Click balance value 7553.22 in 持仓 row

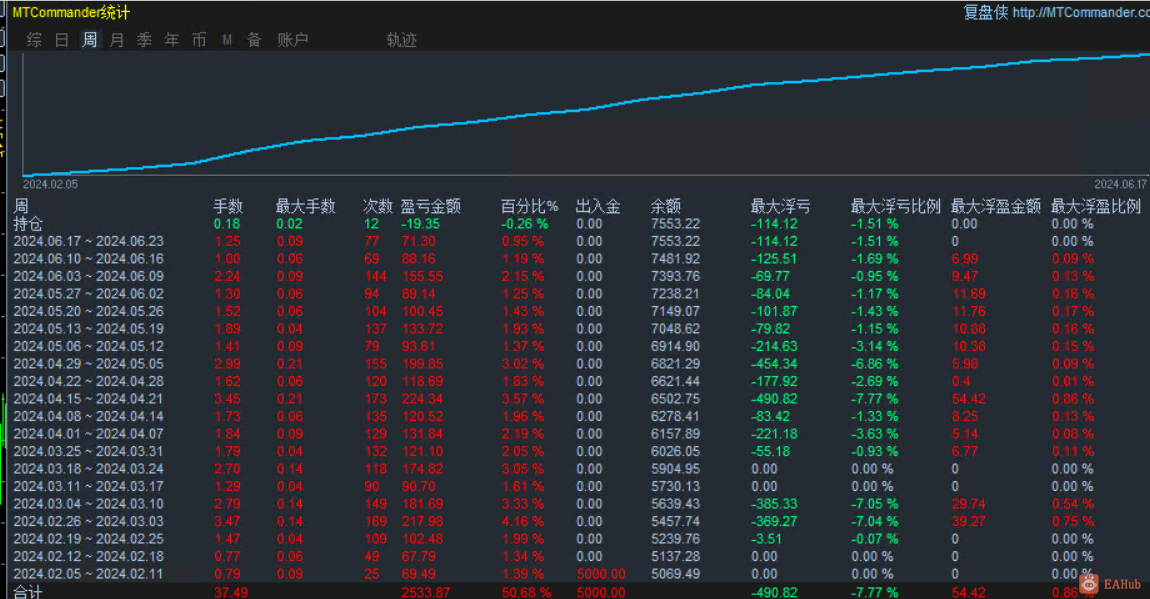(x=675, y=224)
